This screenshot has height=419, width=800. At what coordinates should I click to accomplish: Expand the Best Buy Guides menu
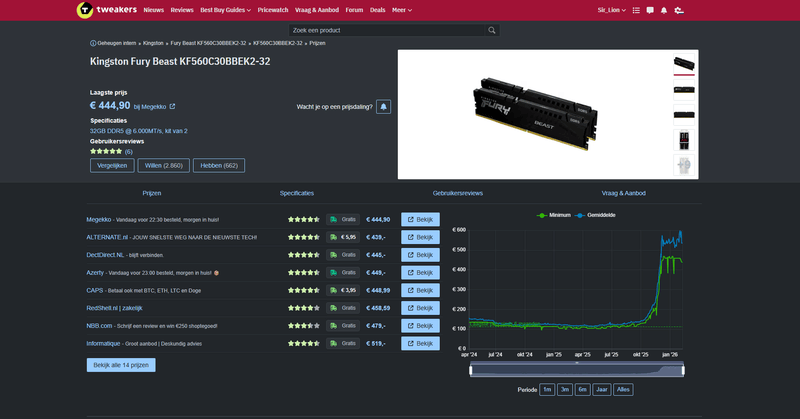tap(225, 10)
